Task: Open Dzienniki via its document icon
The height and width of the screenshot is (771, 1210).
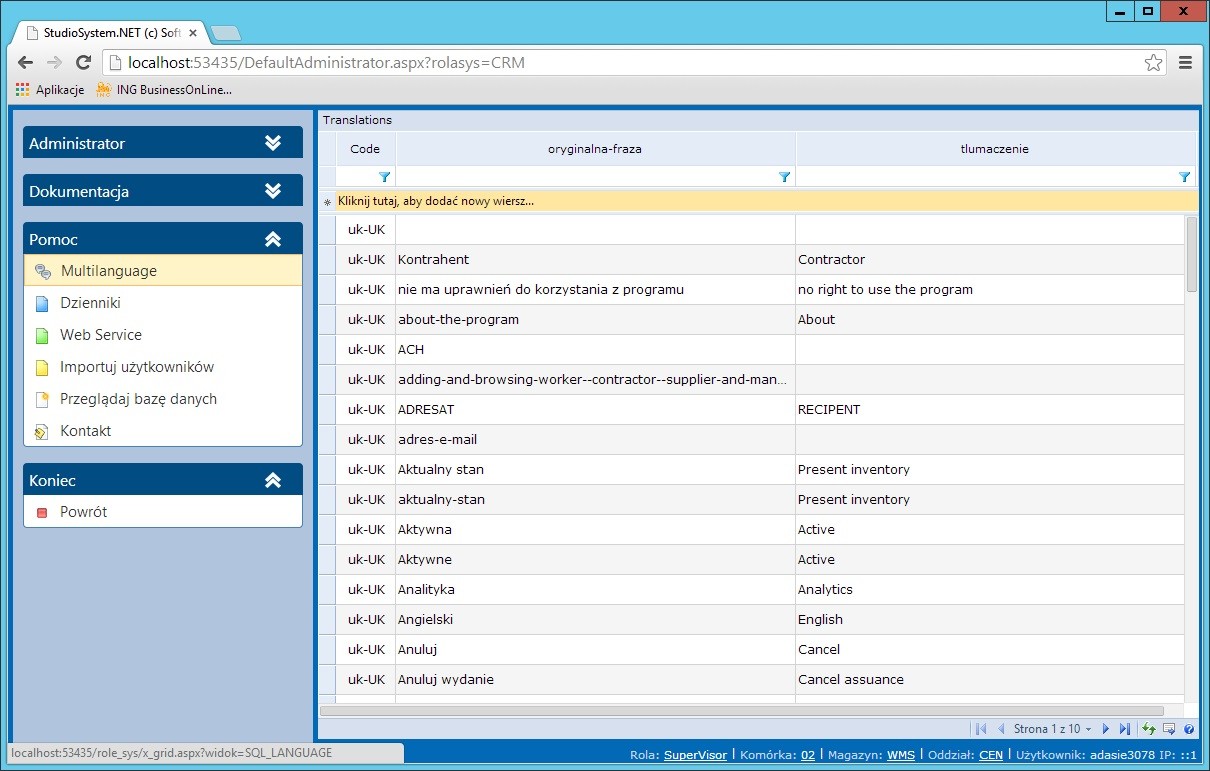Action: point(42,302)
